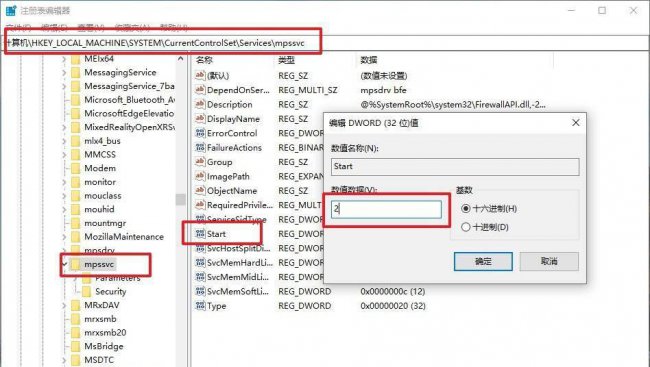Click the string icon beside DependOnSer... value
This screenshot has width=650, height=367.
[x=200, y=90]
